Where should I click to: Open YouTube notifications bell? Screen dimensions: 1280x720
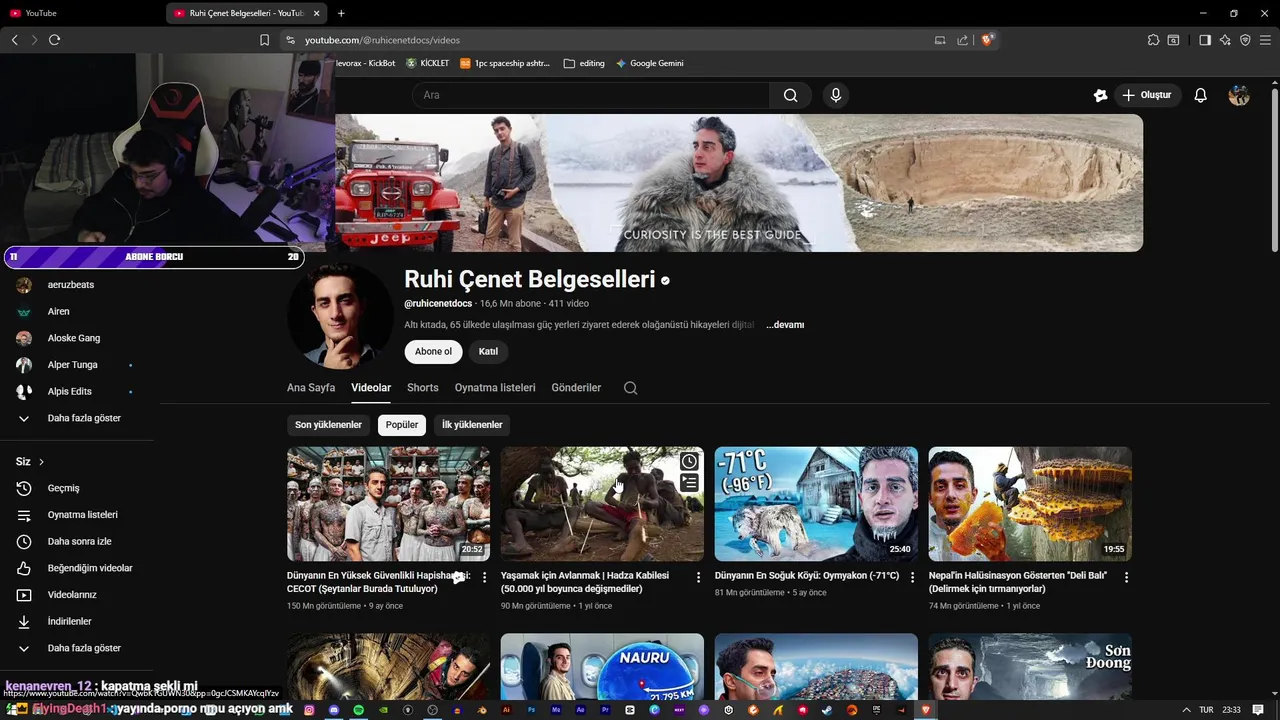[x=1201, y=95]
